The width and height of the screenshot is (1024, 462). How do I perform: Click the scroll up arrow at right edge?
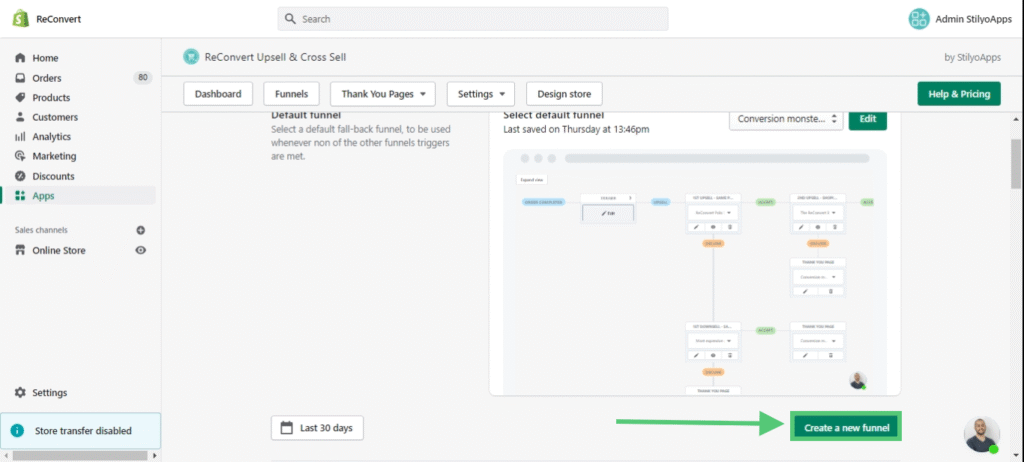[x=1017, y=120]
